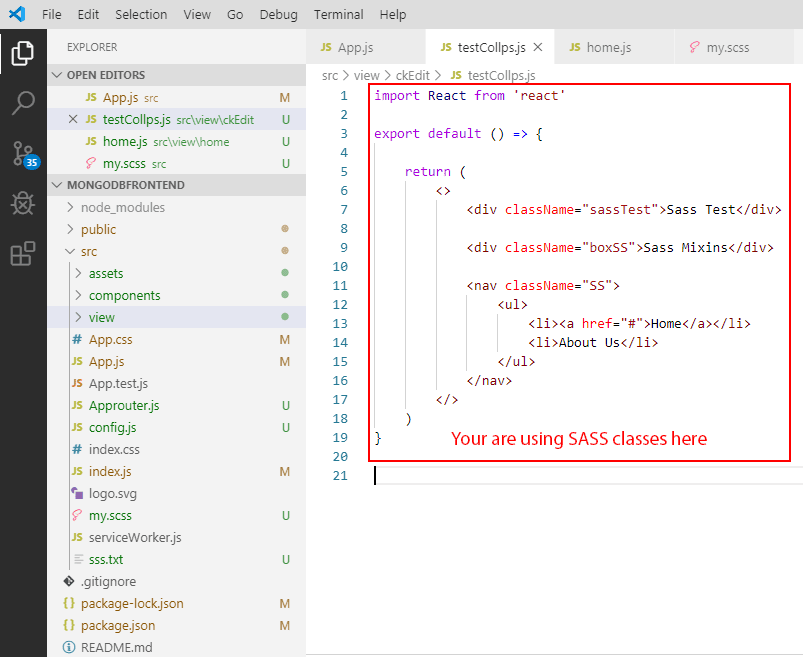
Task: Close the testCollps.js tab
Action: [538, 47]
